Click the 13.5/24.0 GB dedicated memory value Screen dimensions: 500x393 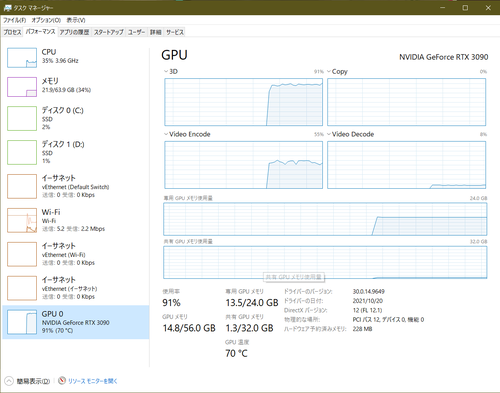pyautogui.click(x=252, y=303)
